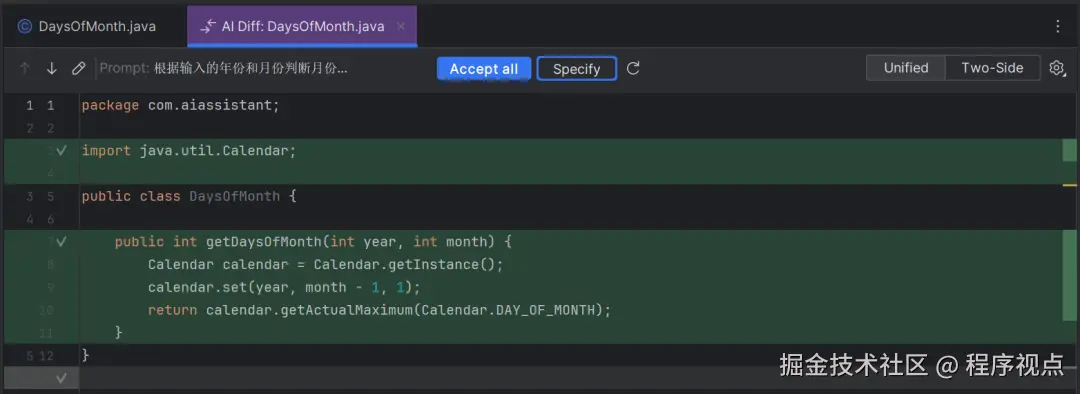This screenshot has width=1080, height=394.
Task: Click the diff icon on AI Diff tab
Action: coord(207,27)
